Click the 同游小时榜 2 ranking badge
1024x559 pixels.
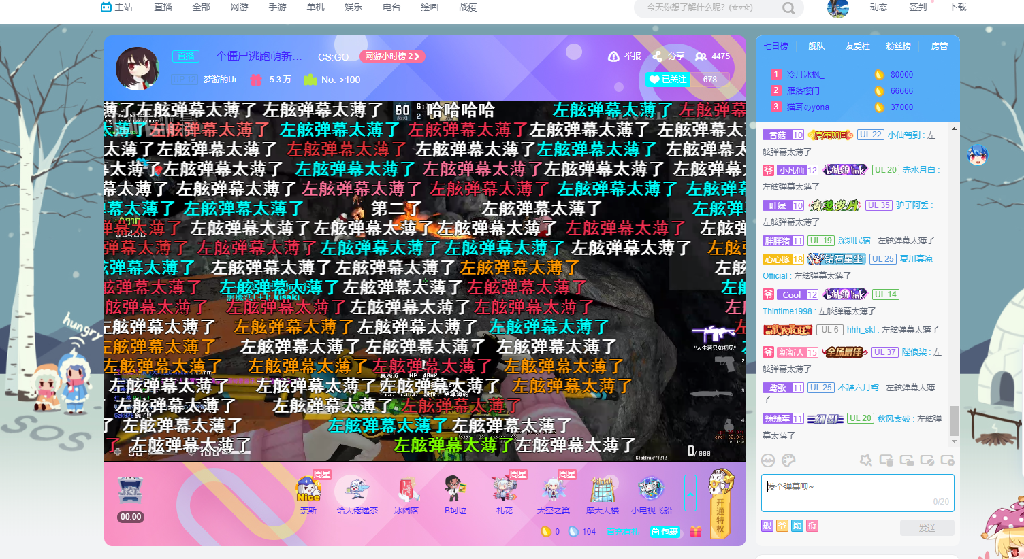392,56
